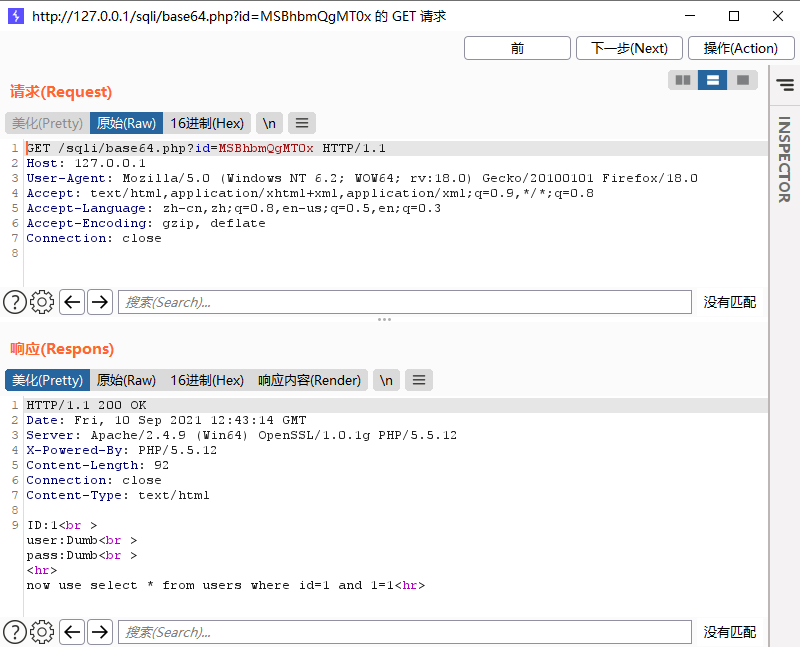Select Request 16进制(Hex) tab
The width and height of the screenshot is (800, 647).
207,123
